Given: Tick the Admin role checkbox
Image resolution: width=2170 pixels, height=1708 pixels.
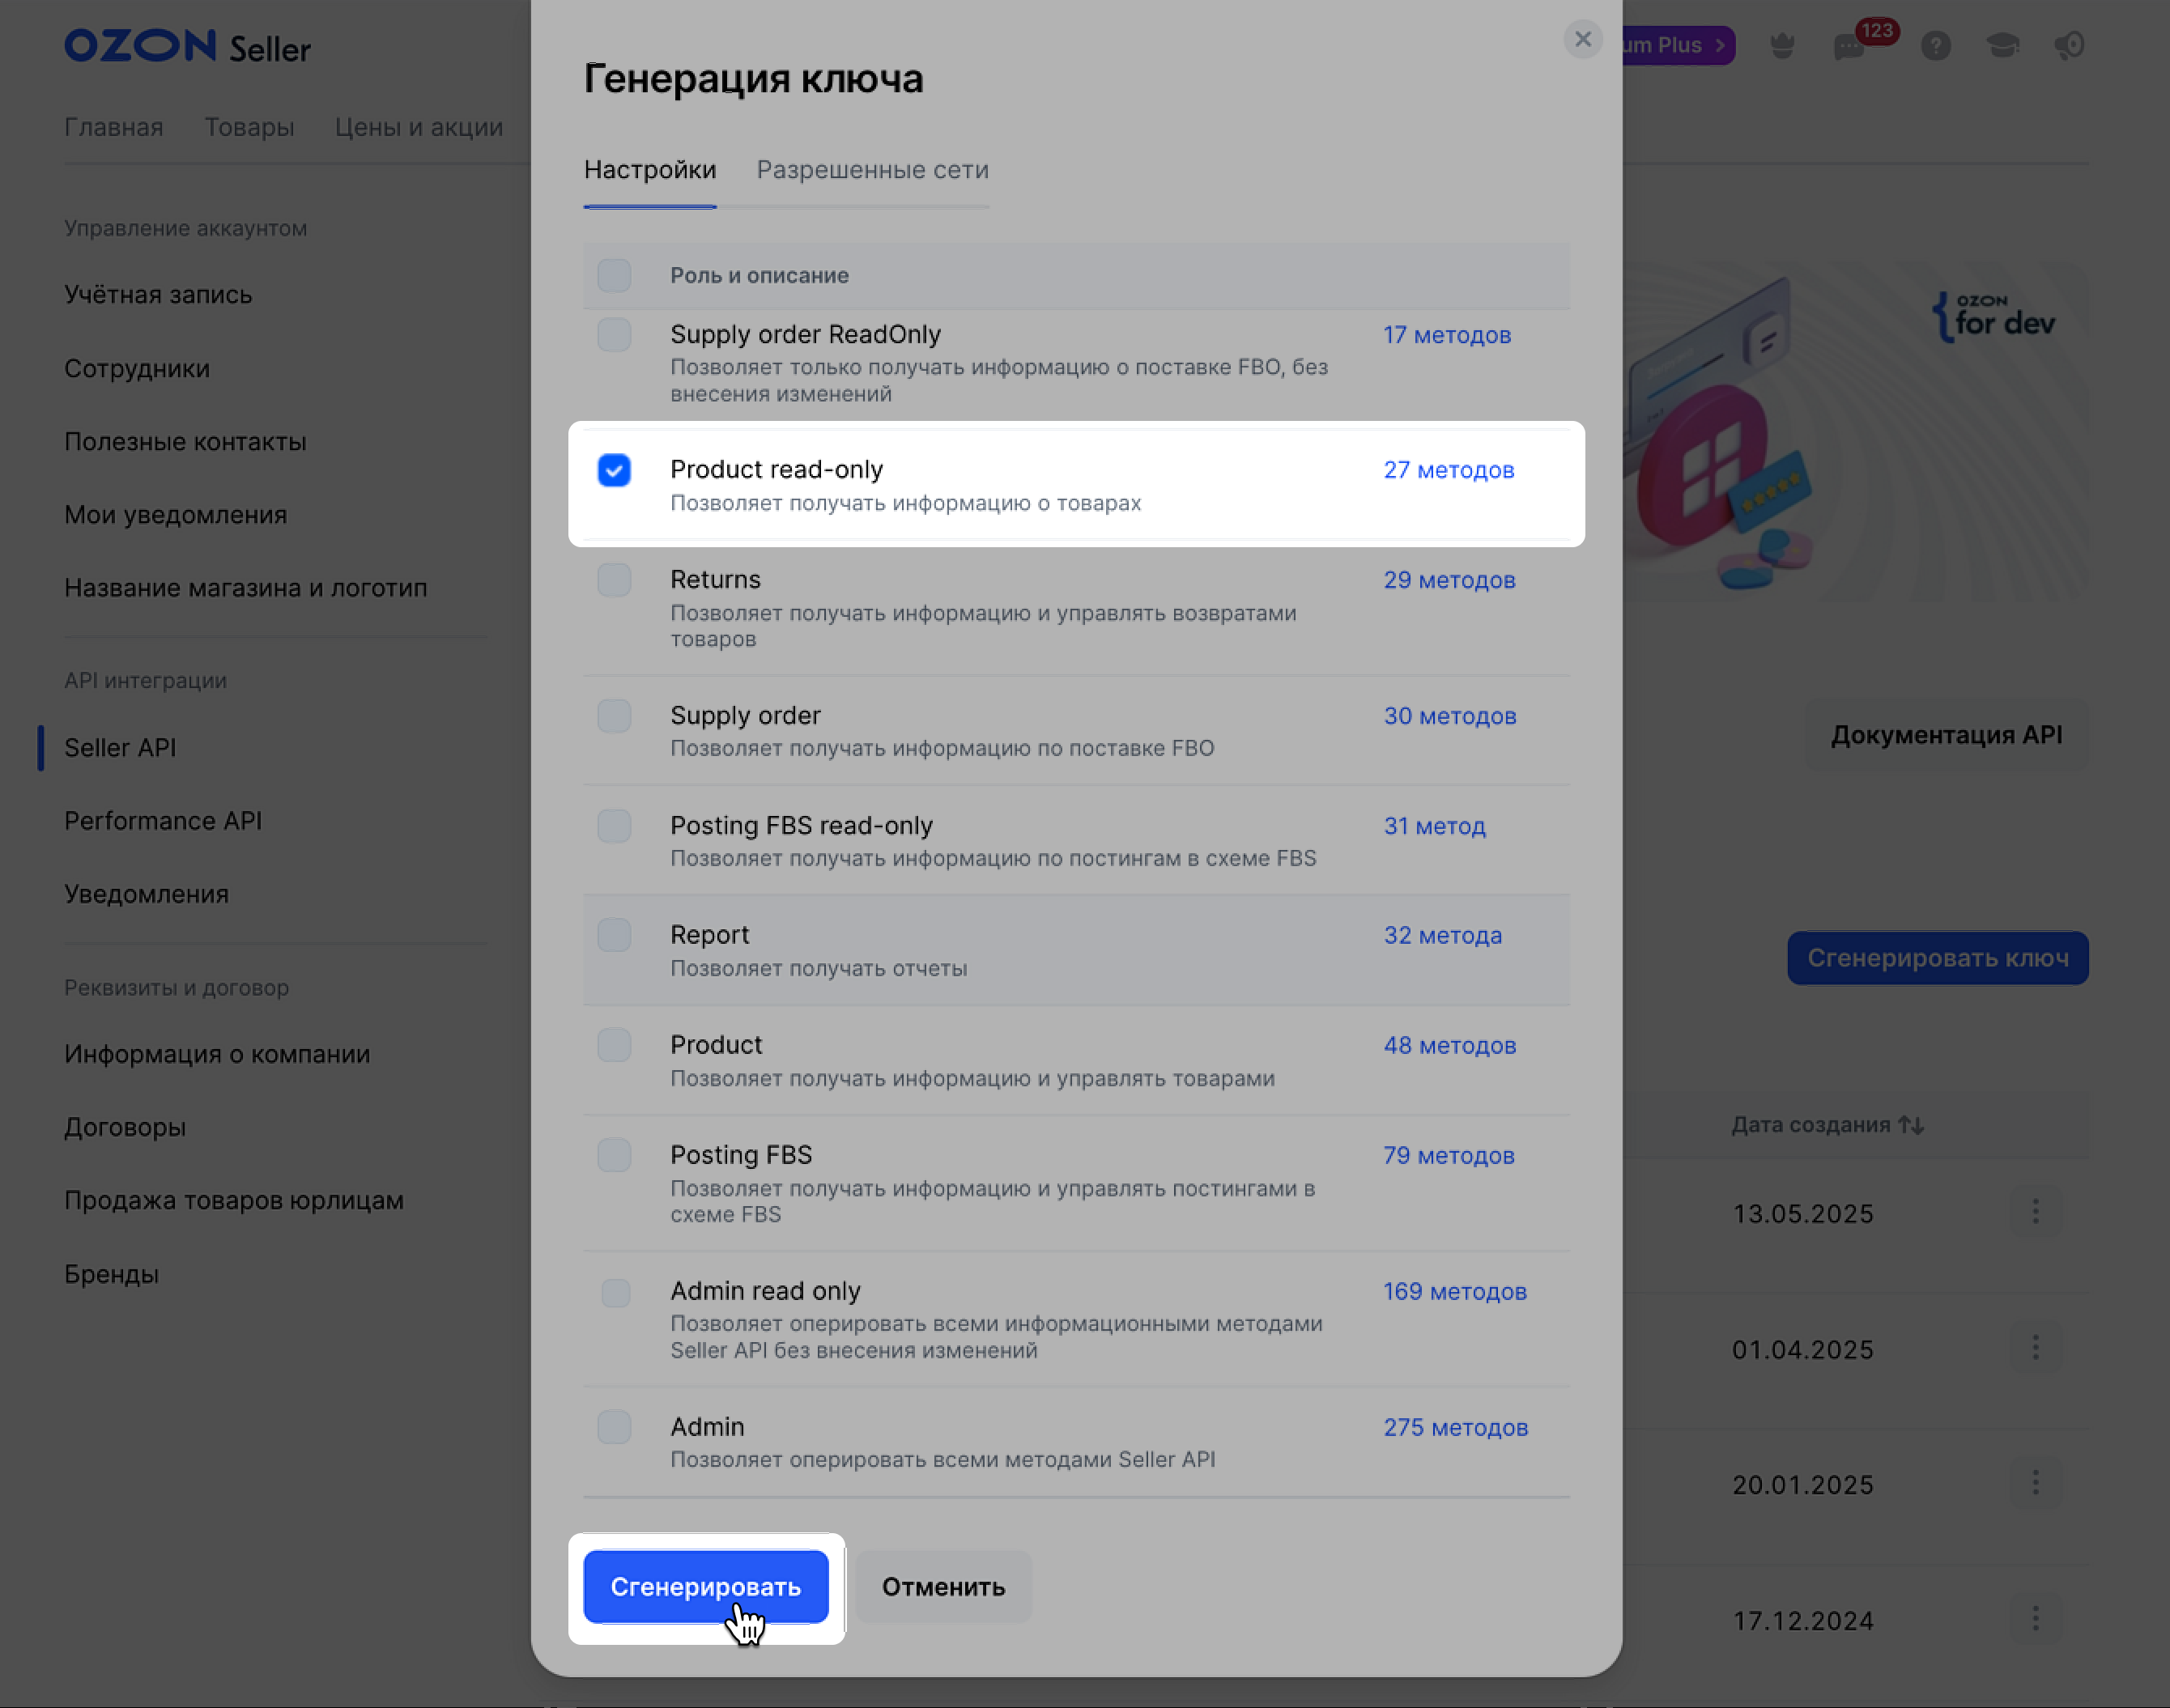Looking at the screenshot, I should [614, 1427].
